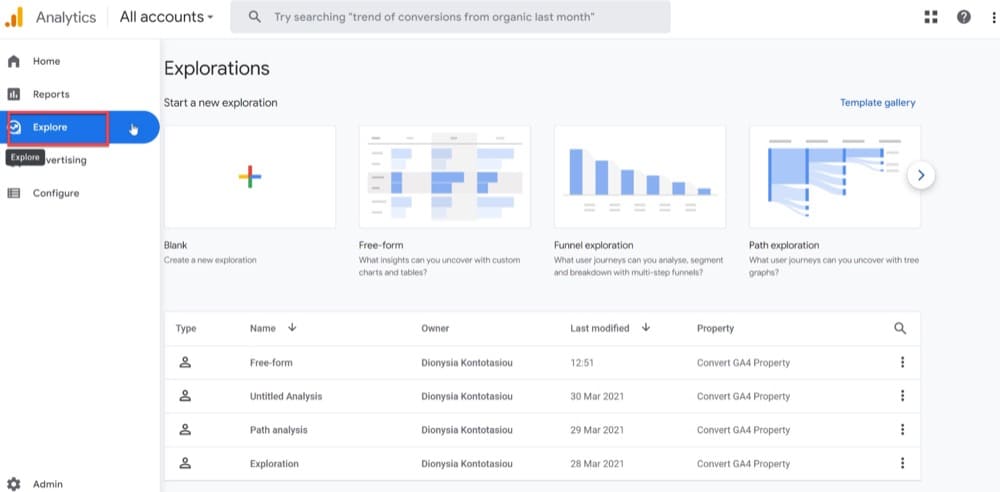Click the Configure table icon
Image resolution: width=1000 pixels, height=492 pixels.
point(14,193)
